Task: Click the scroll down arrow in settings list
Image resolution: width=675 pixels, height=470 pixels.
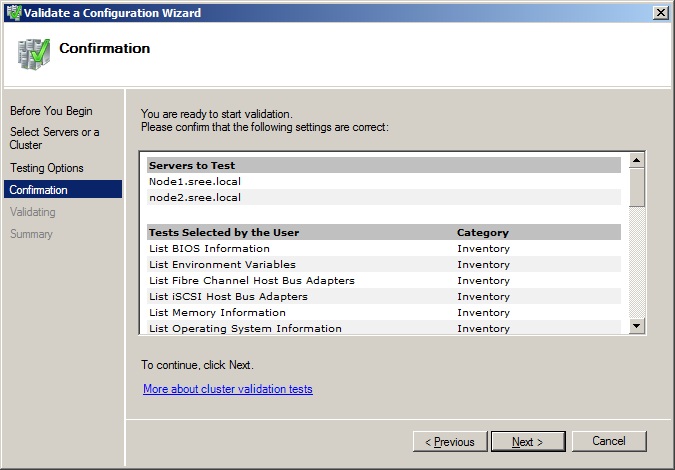Action: [x=637, y=325]
